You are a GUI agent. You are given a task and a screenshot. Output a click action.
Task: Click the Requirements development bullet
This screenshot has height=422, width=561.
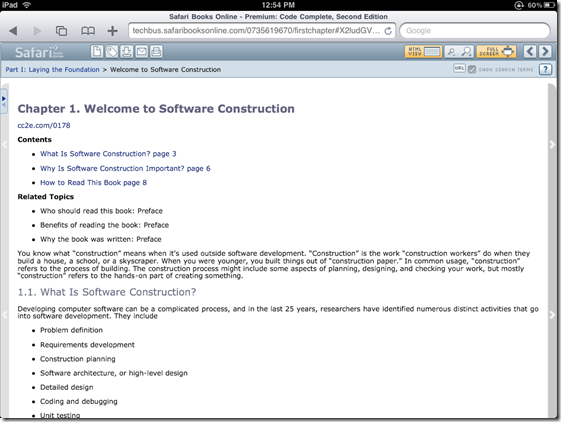87,345
